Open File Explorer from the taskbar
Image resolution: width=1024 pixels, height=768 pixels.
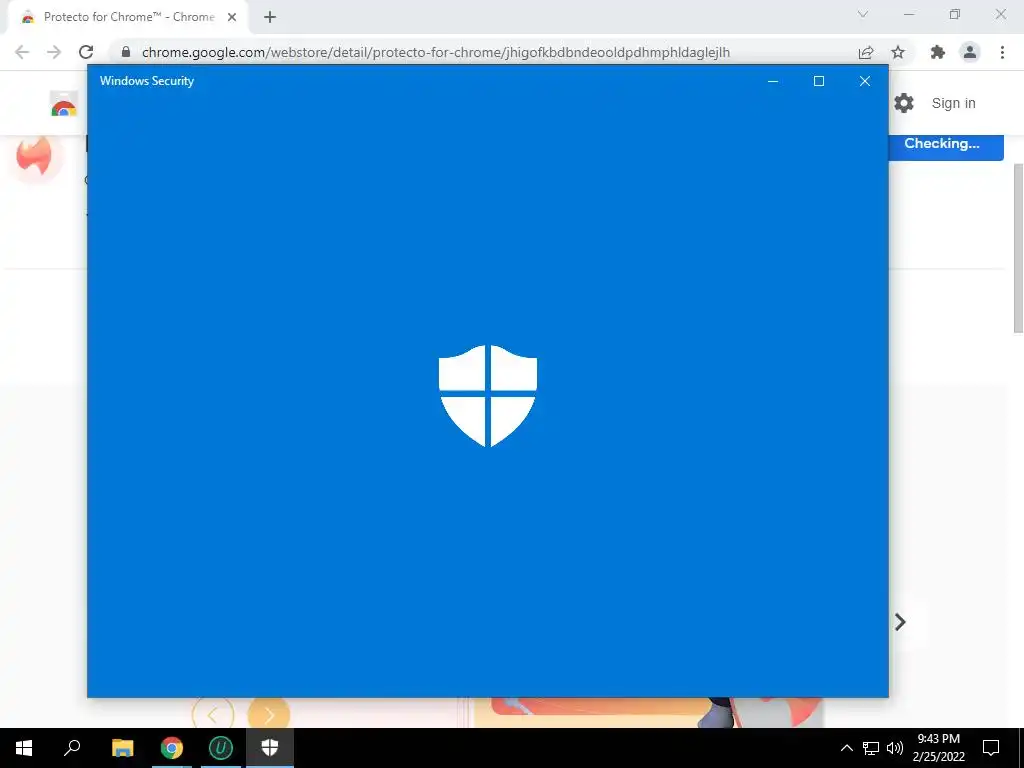(122, 748)
